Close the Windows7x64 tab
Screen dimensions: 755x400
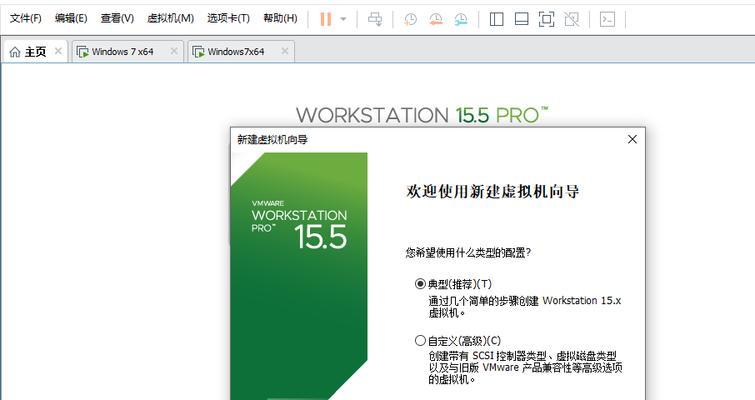pyautogui.click(x=285, y=51)
